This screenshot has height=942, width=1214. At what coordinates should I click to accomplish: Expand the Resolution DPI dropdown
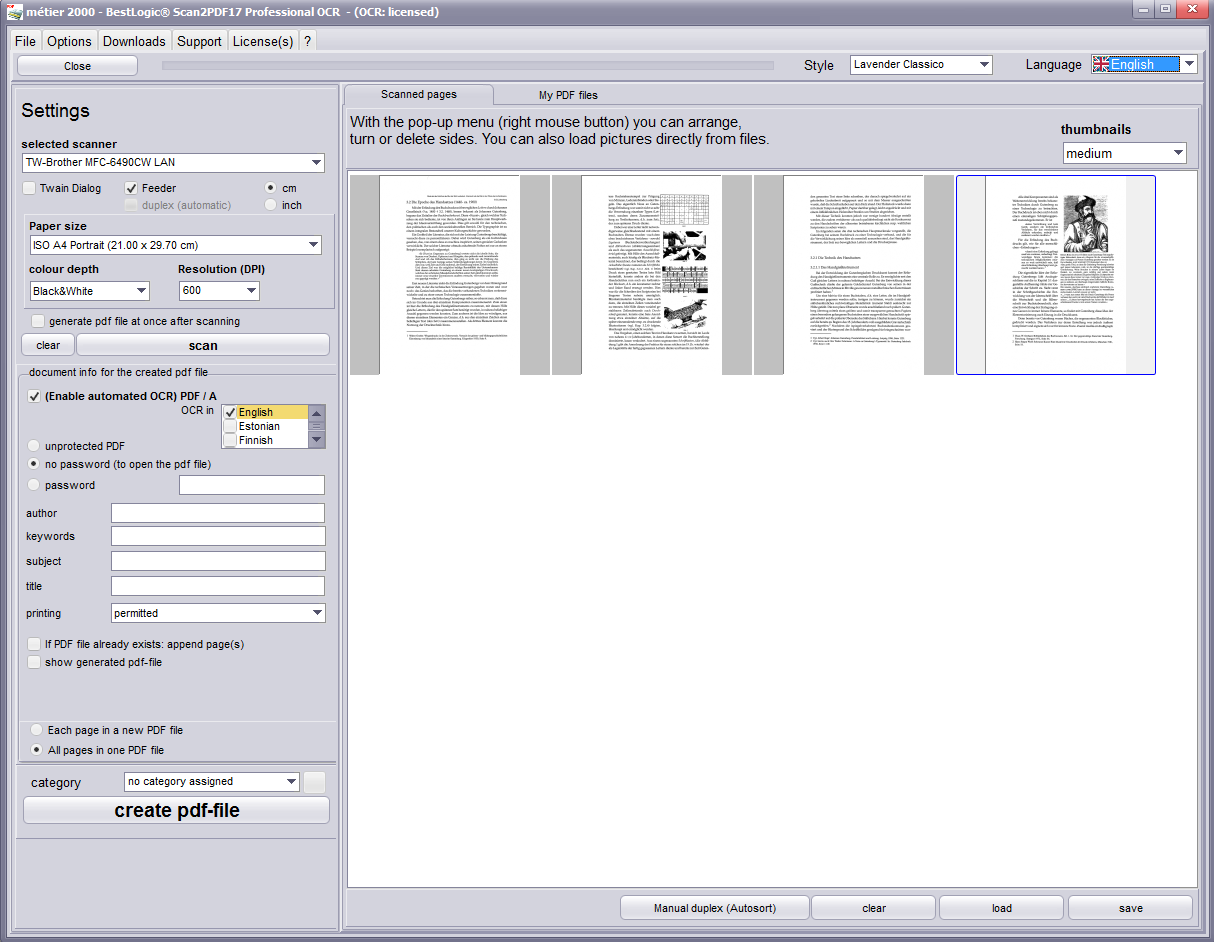(x=219, y=291)
